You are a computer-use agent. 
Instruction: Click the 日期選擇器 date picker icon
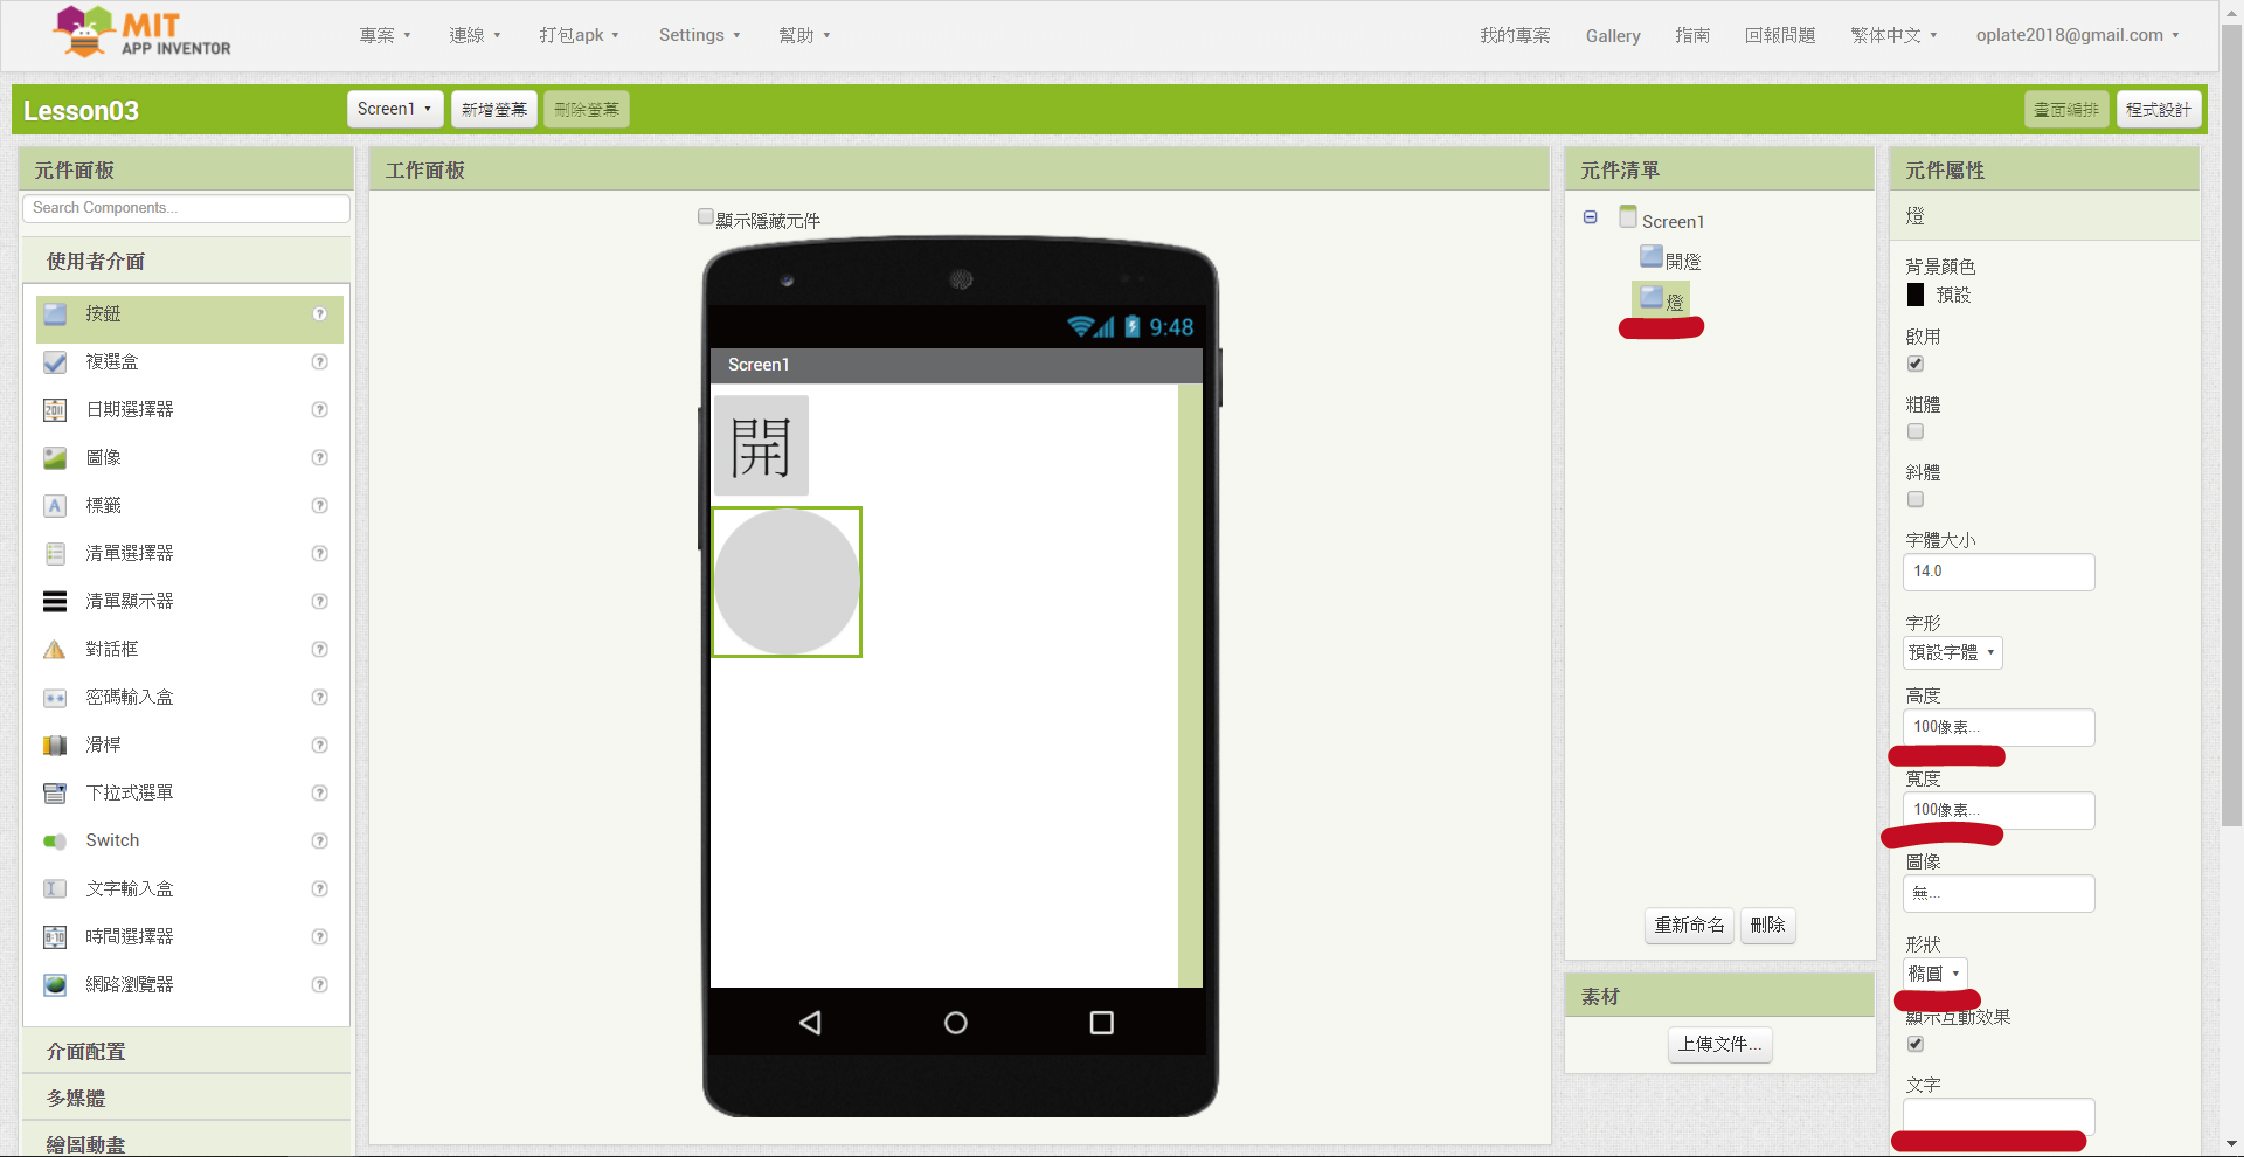[55, 410]
